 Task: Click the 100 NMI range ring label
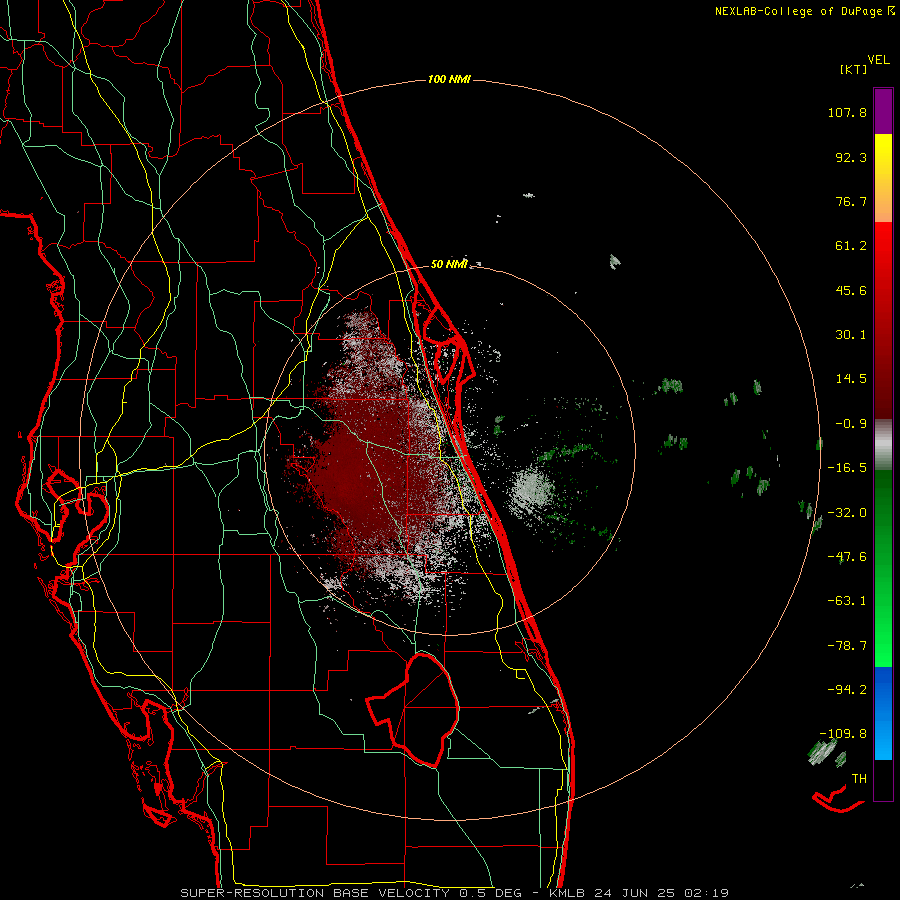pyautogui.click(x=449, y=79)
